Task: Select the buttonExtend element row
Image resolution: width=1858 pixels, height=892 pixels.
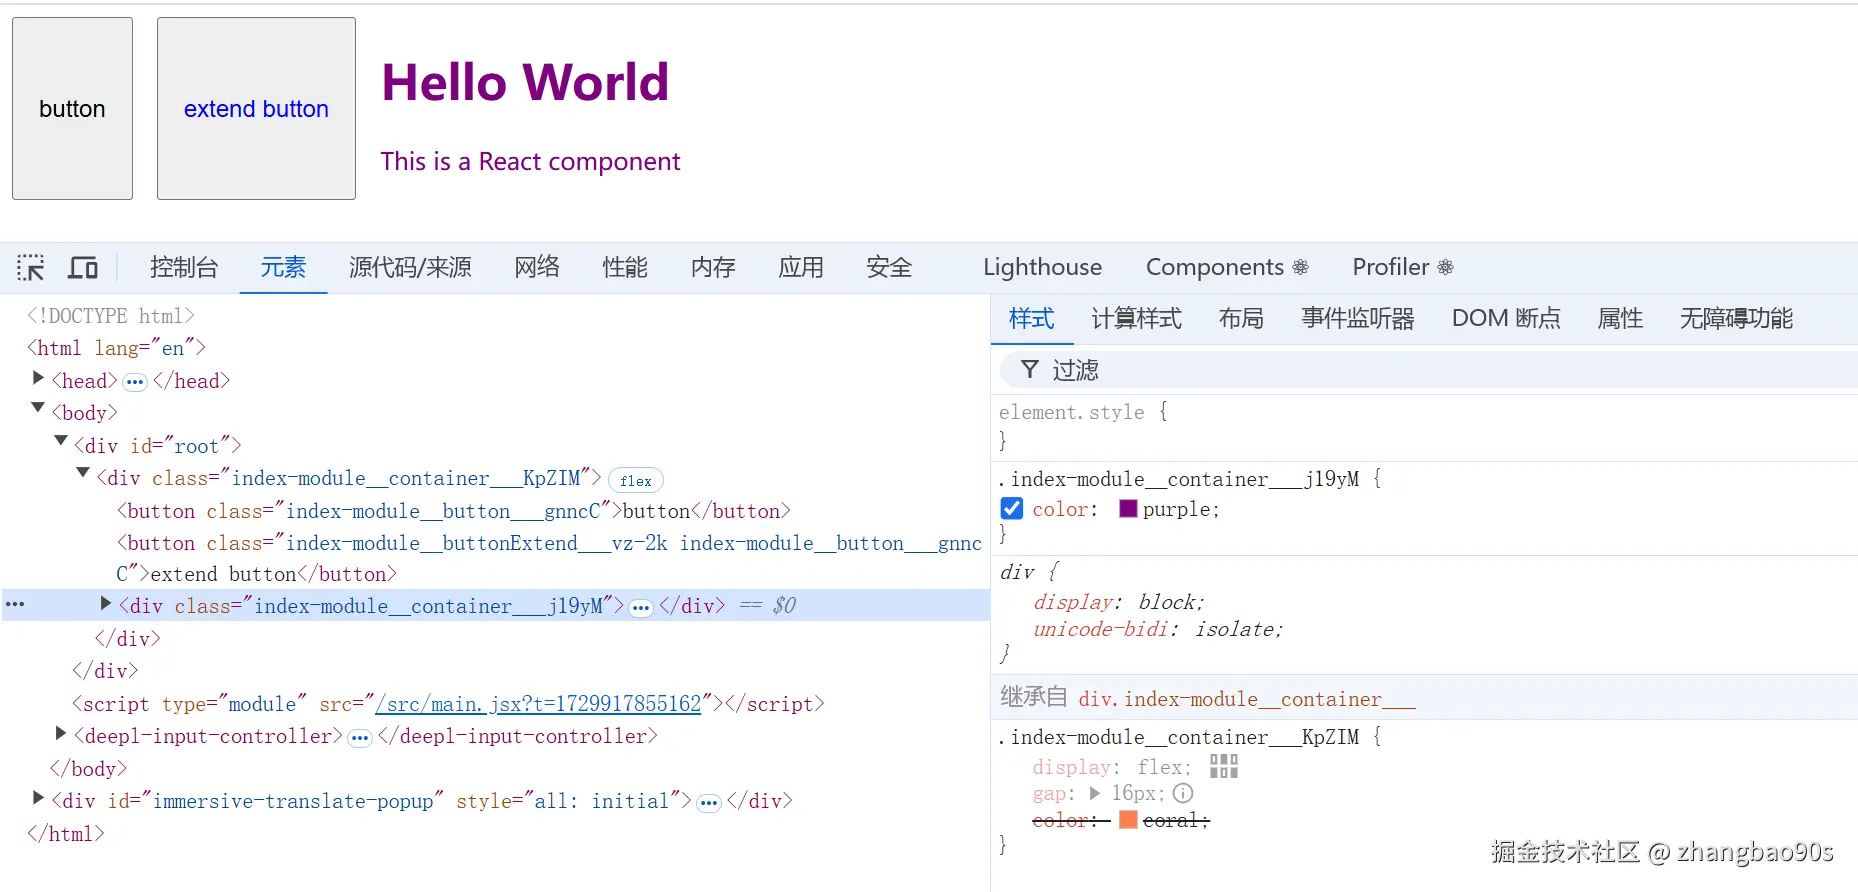Action: click(x=496, y=558)
